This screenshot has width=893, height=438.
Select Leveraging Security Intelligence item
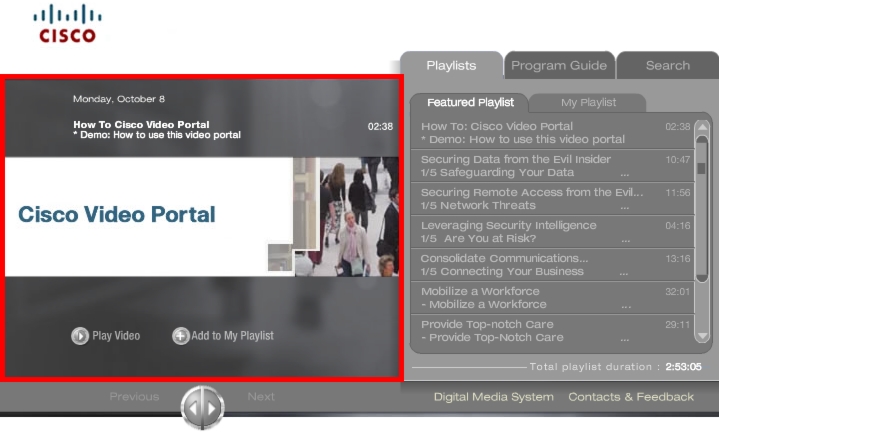click(552, 232)
